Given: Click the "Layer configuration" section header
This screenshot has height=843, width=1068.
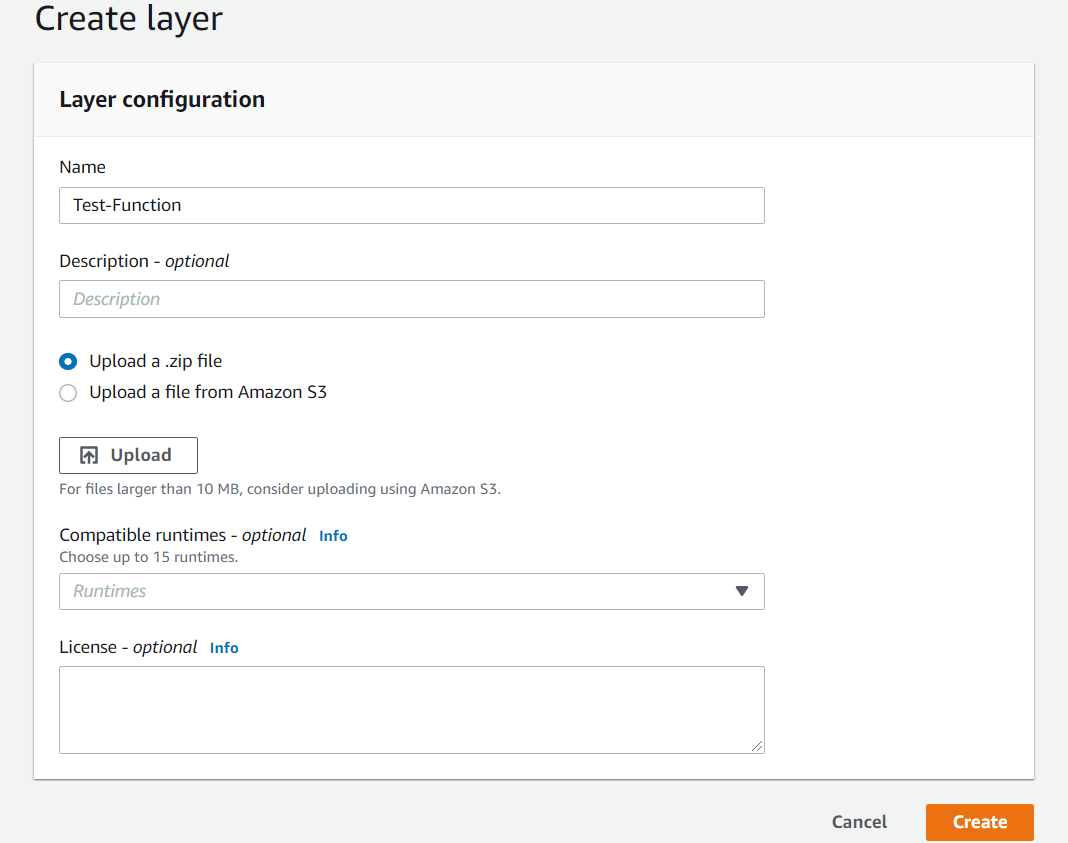Looking at the screenshot, I should point(162,99).
